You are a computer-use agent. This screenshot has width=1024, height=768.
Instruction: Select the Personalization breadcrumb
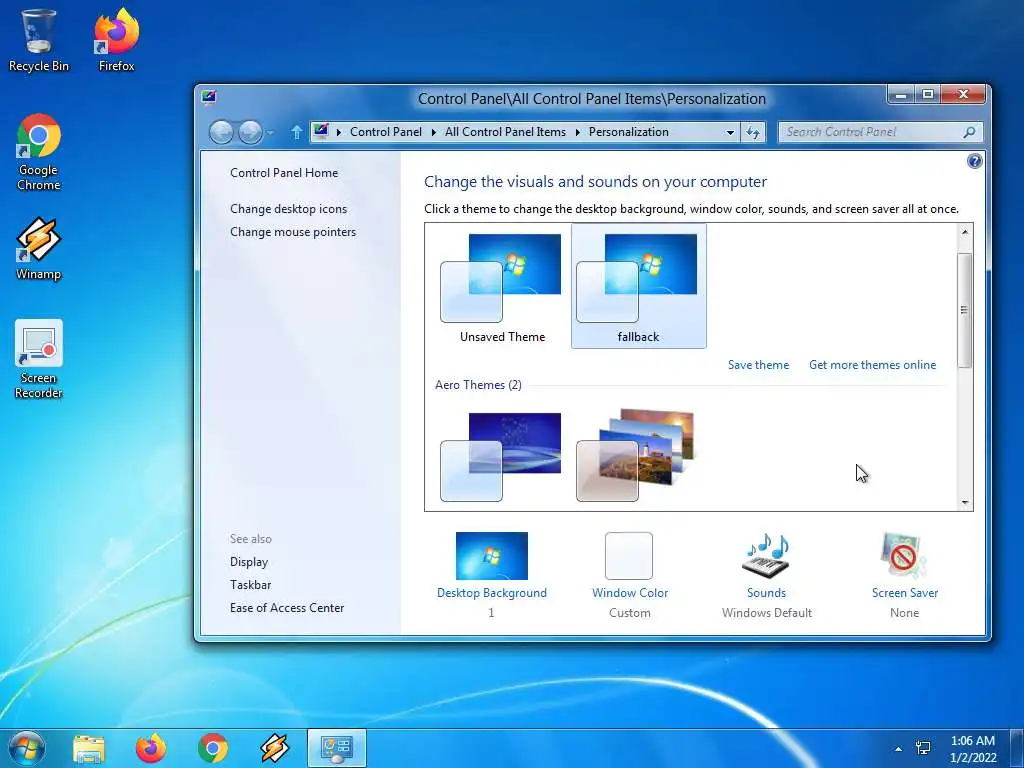coord(629,132)
